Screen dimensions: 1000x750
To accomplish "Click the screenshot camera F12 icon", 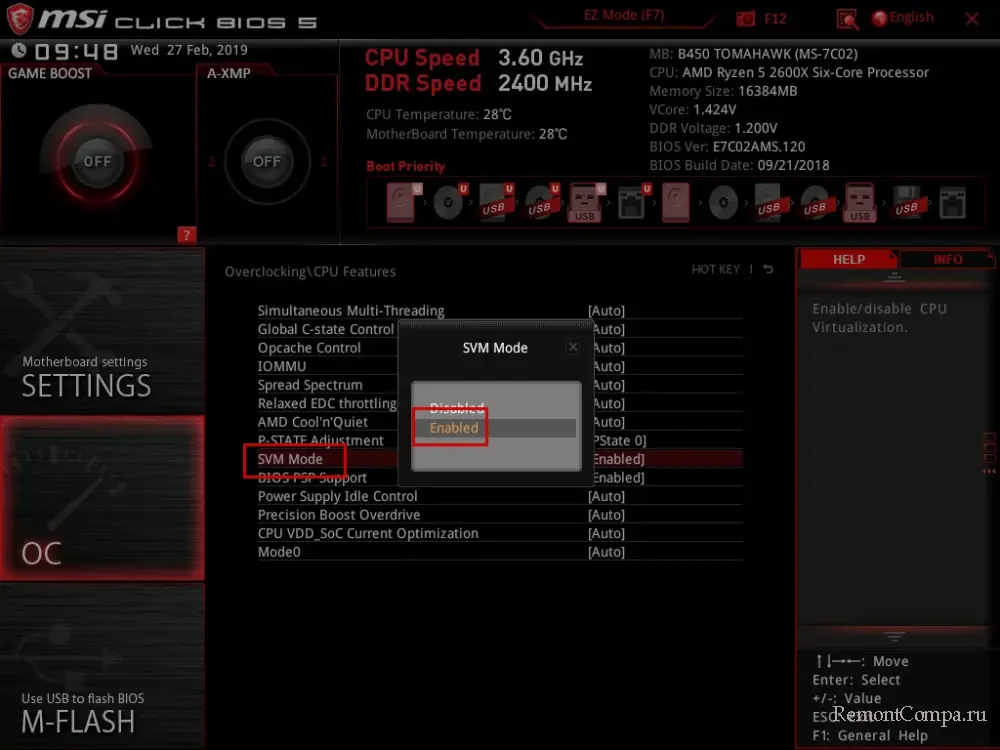I will click(746, 18).
